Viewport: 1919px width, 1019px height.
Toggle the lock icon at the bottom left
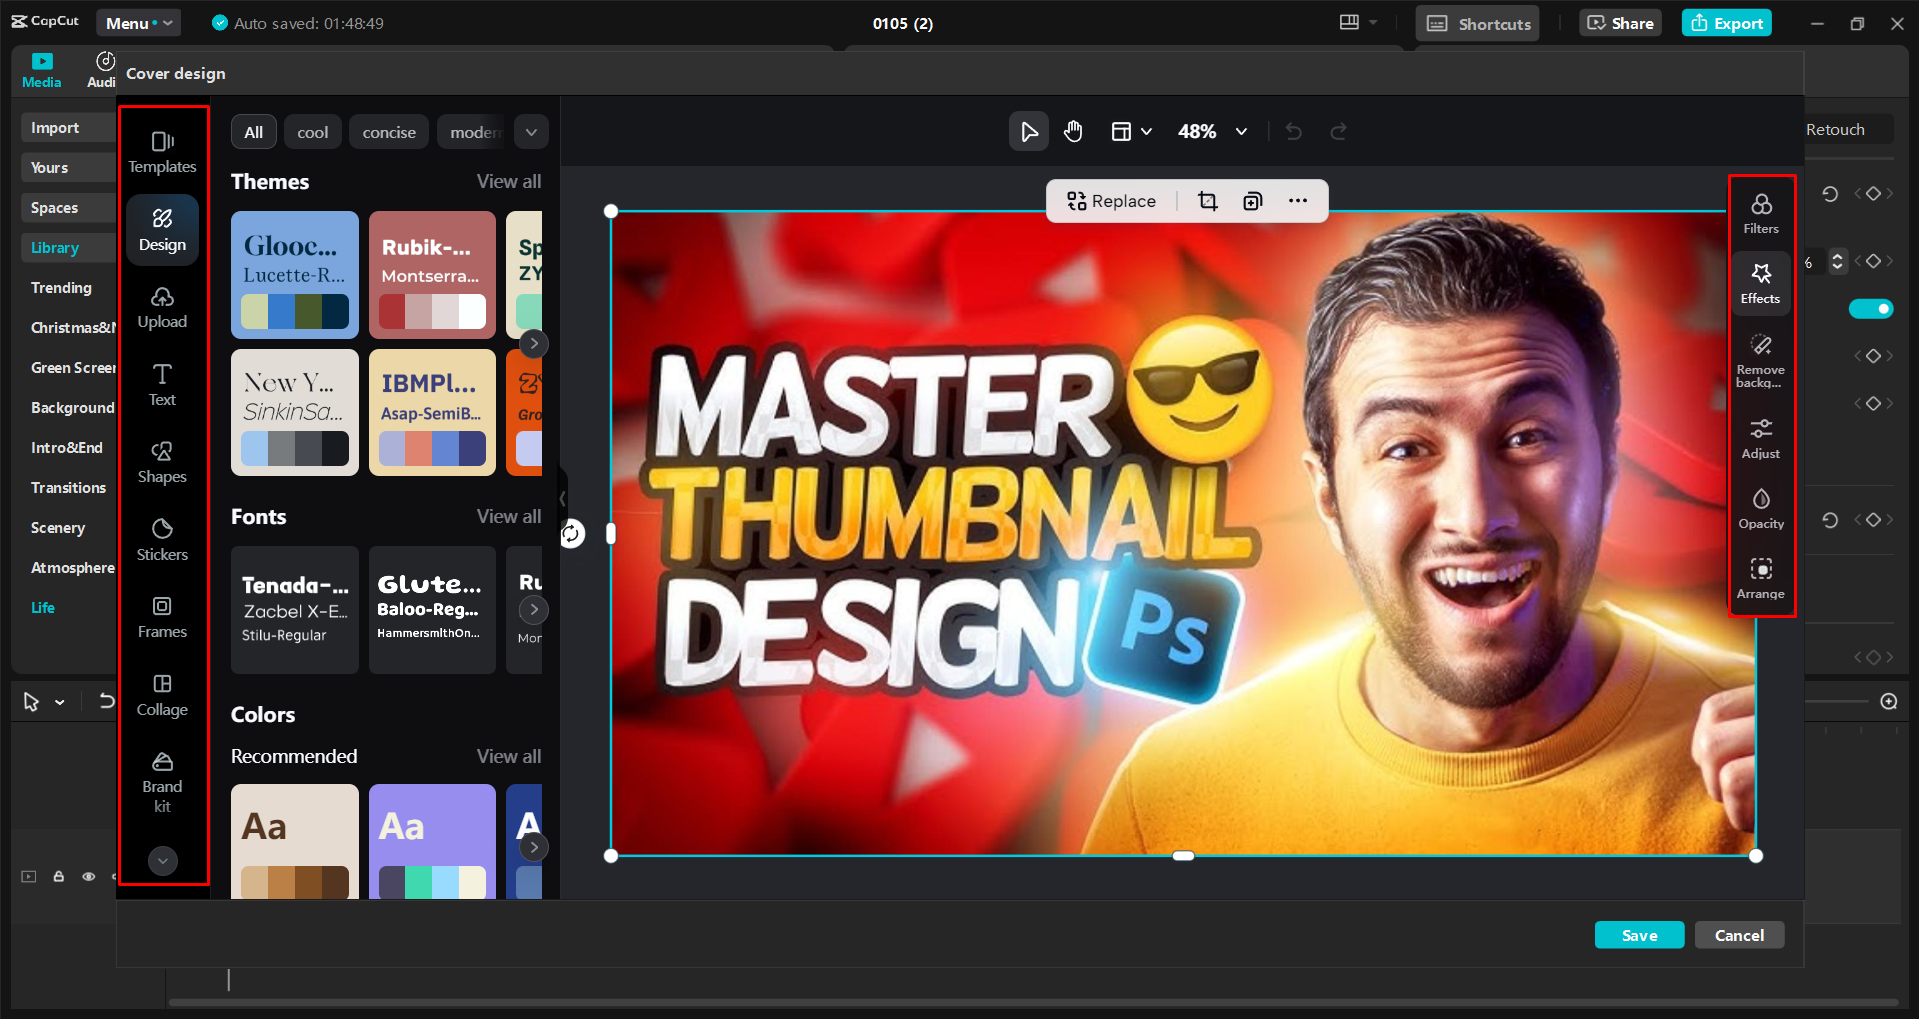click(x=58, y=876)
